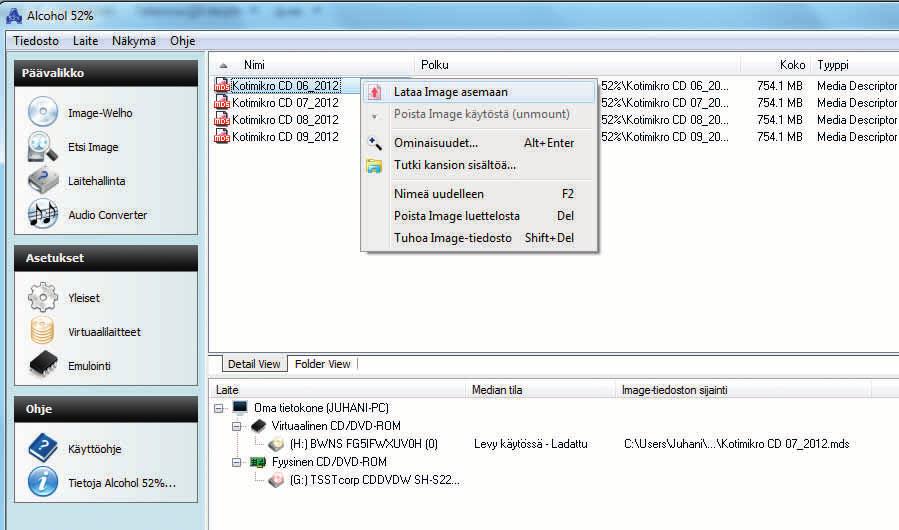Click the Image-Welho link

coord(100,113)
